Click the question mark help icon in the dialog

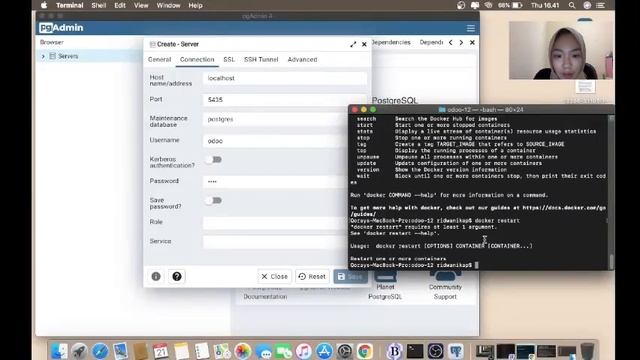pos(177,276)
